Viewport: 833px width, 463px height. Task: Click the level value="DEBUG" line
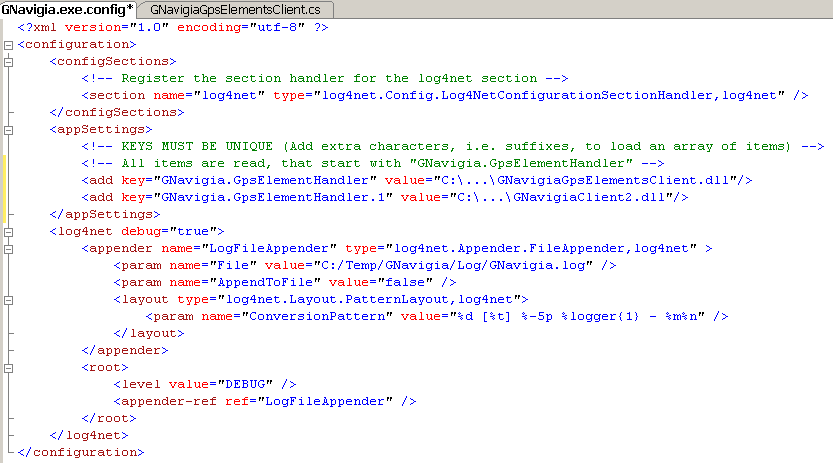click(x=205, y=384)
